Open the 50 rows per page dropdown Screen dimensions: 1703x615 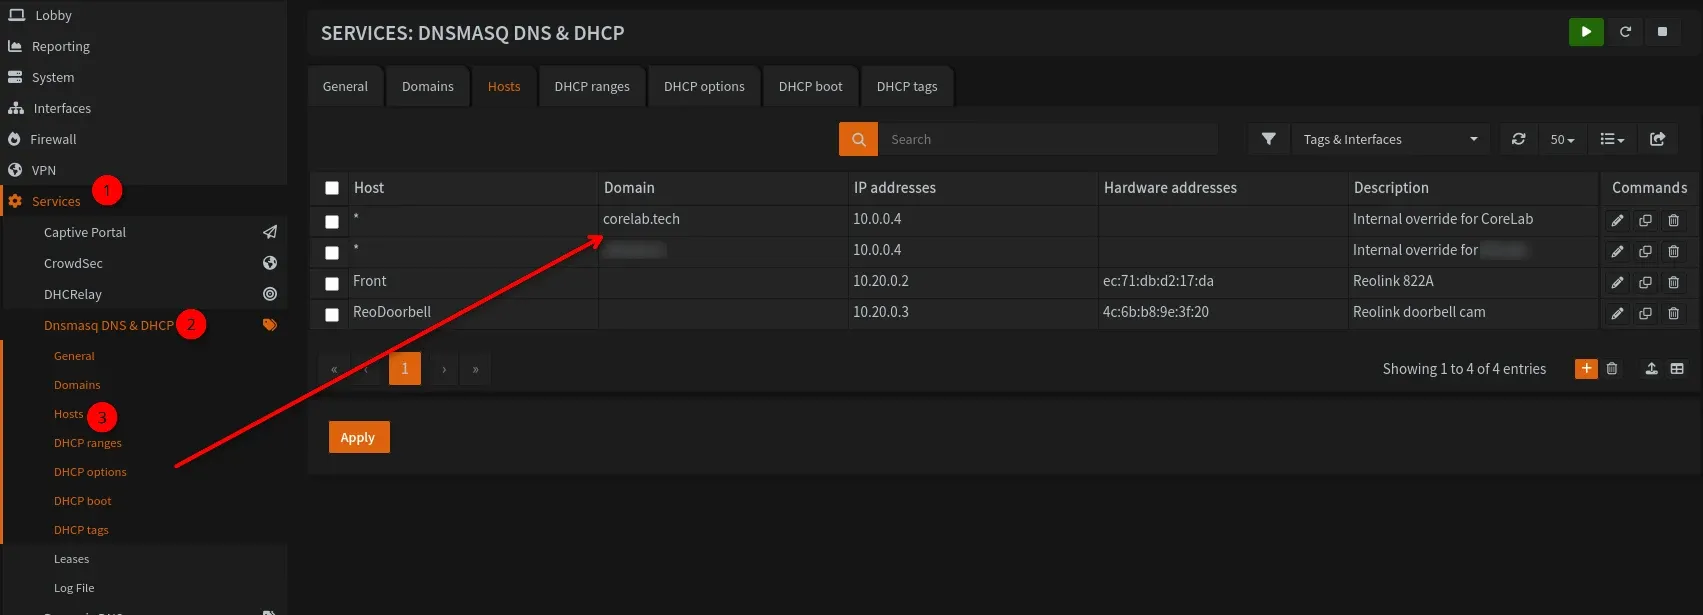1562,139
